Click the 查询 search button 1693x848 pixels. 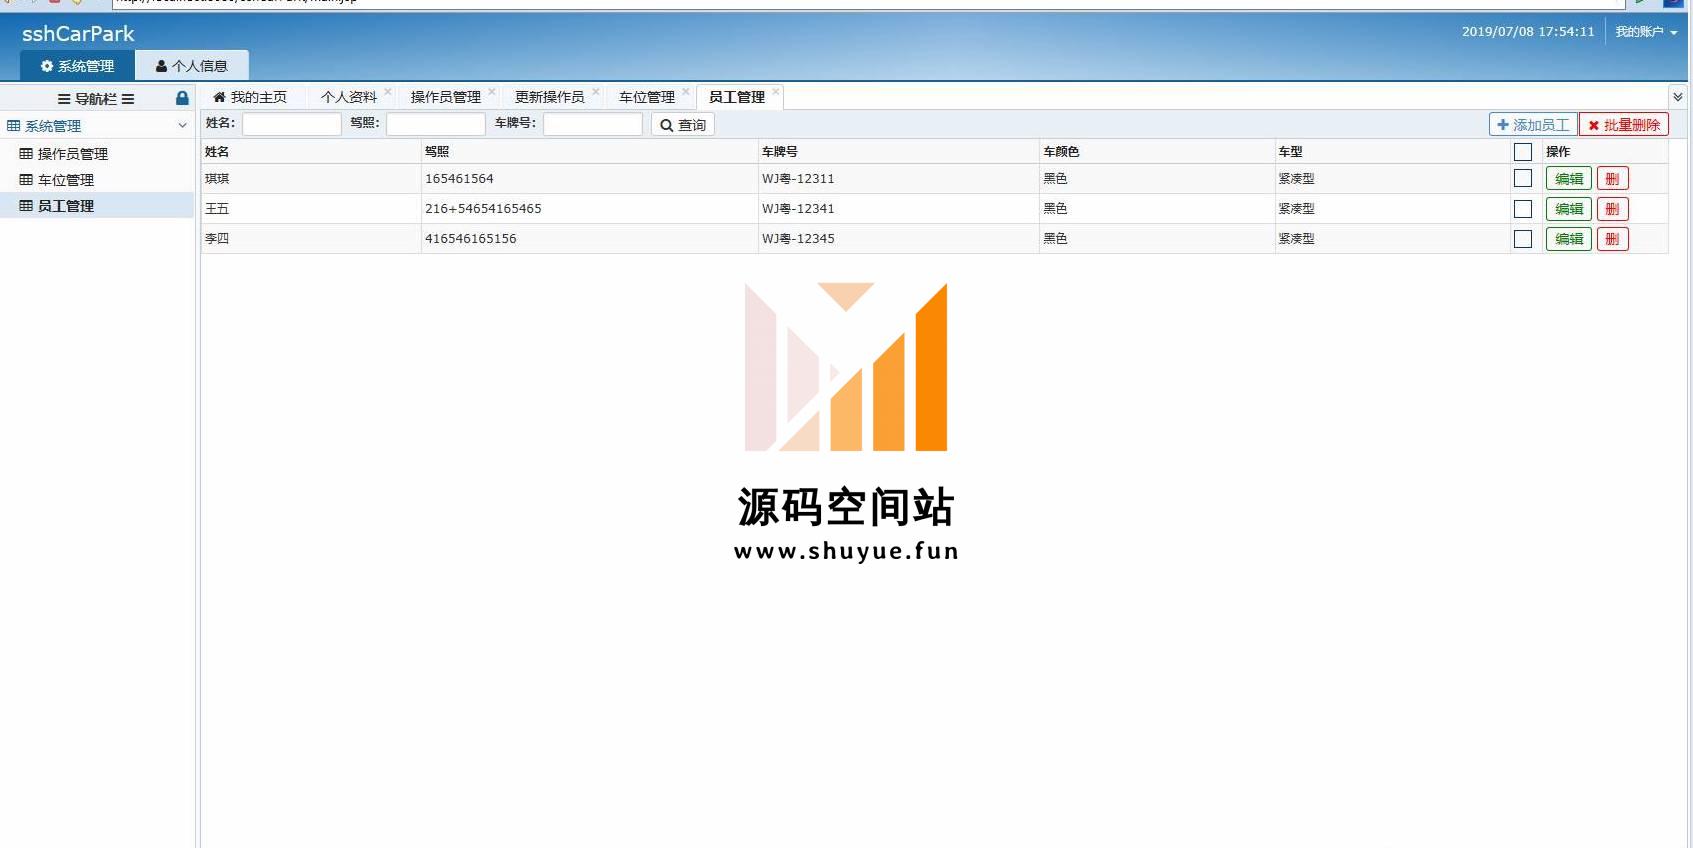(683, 125)
